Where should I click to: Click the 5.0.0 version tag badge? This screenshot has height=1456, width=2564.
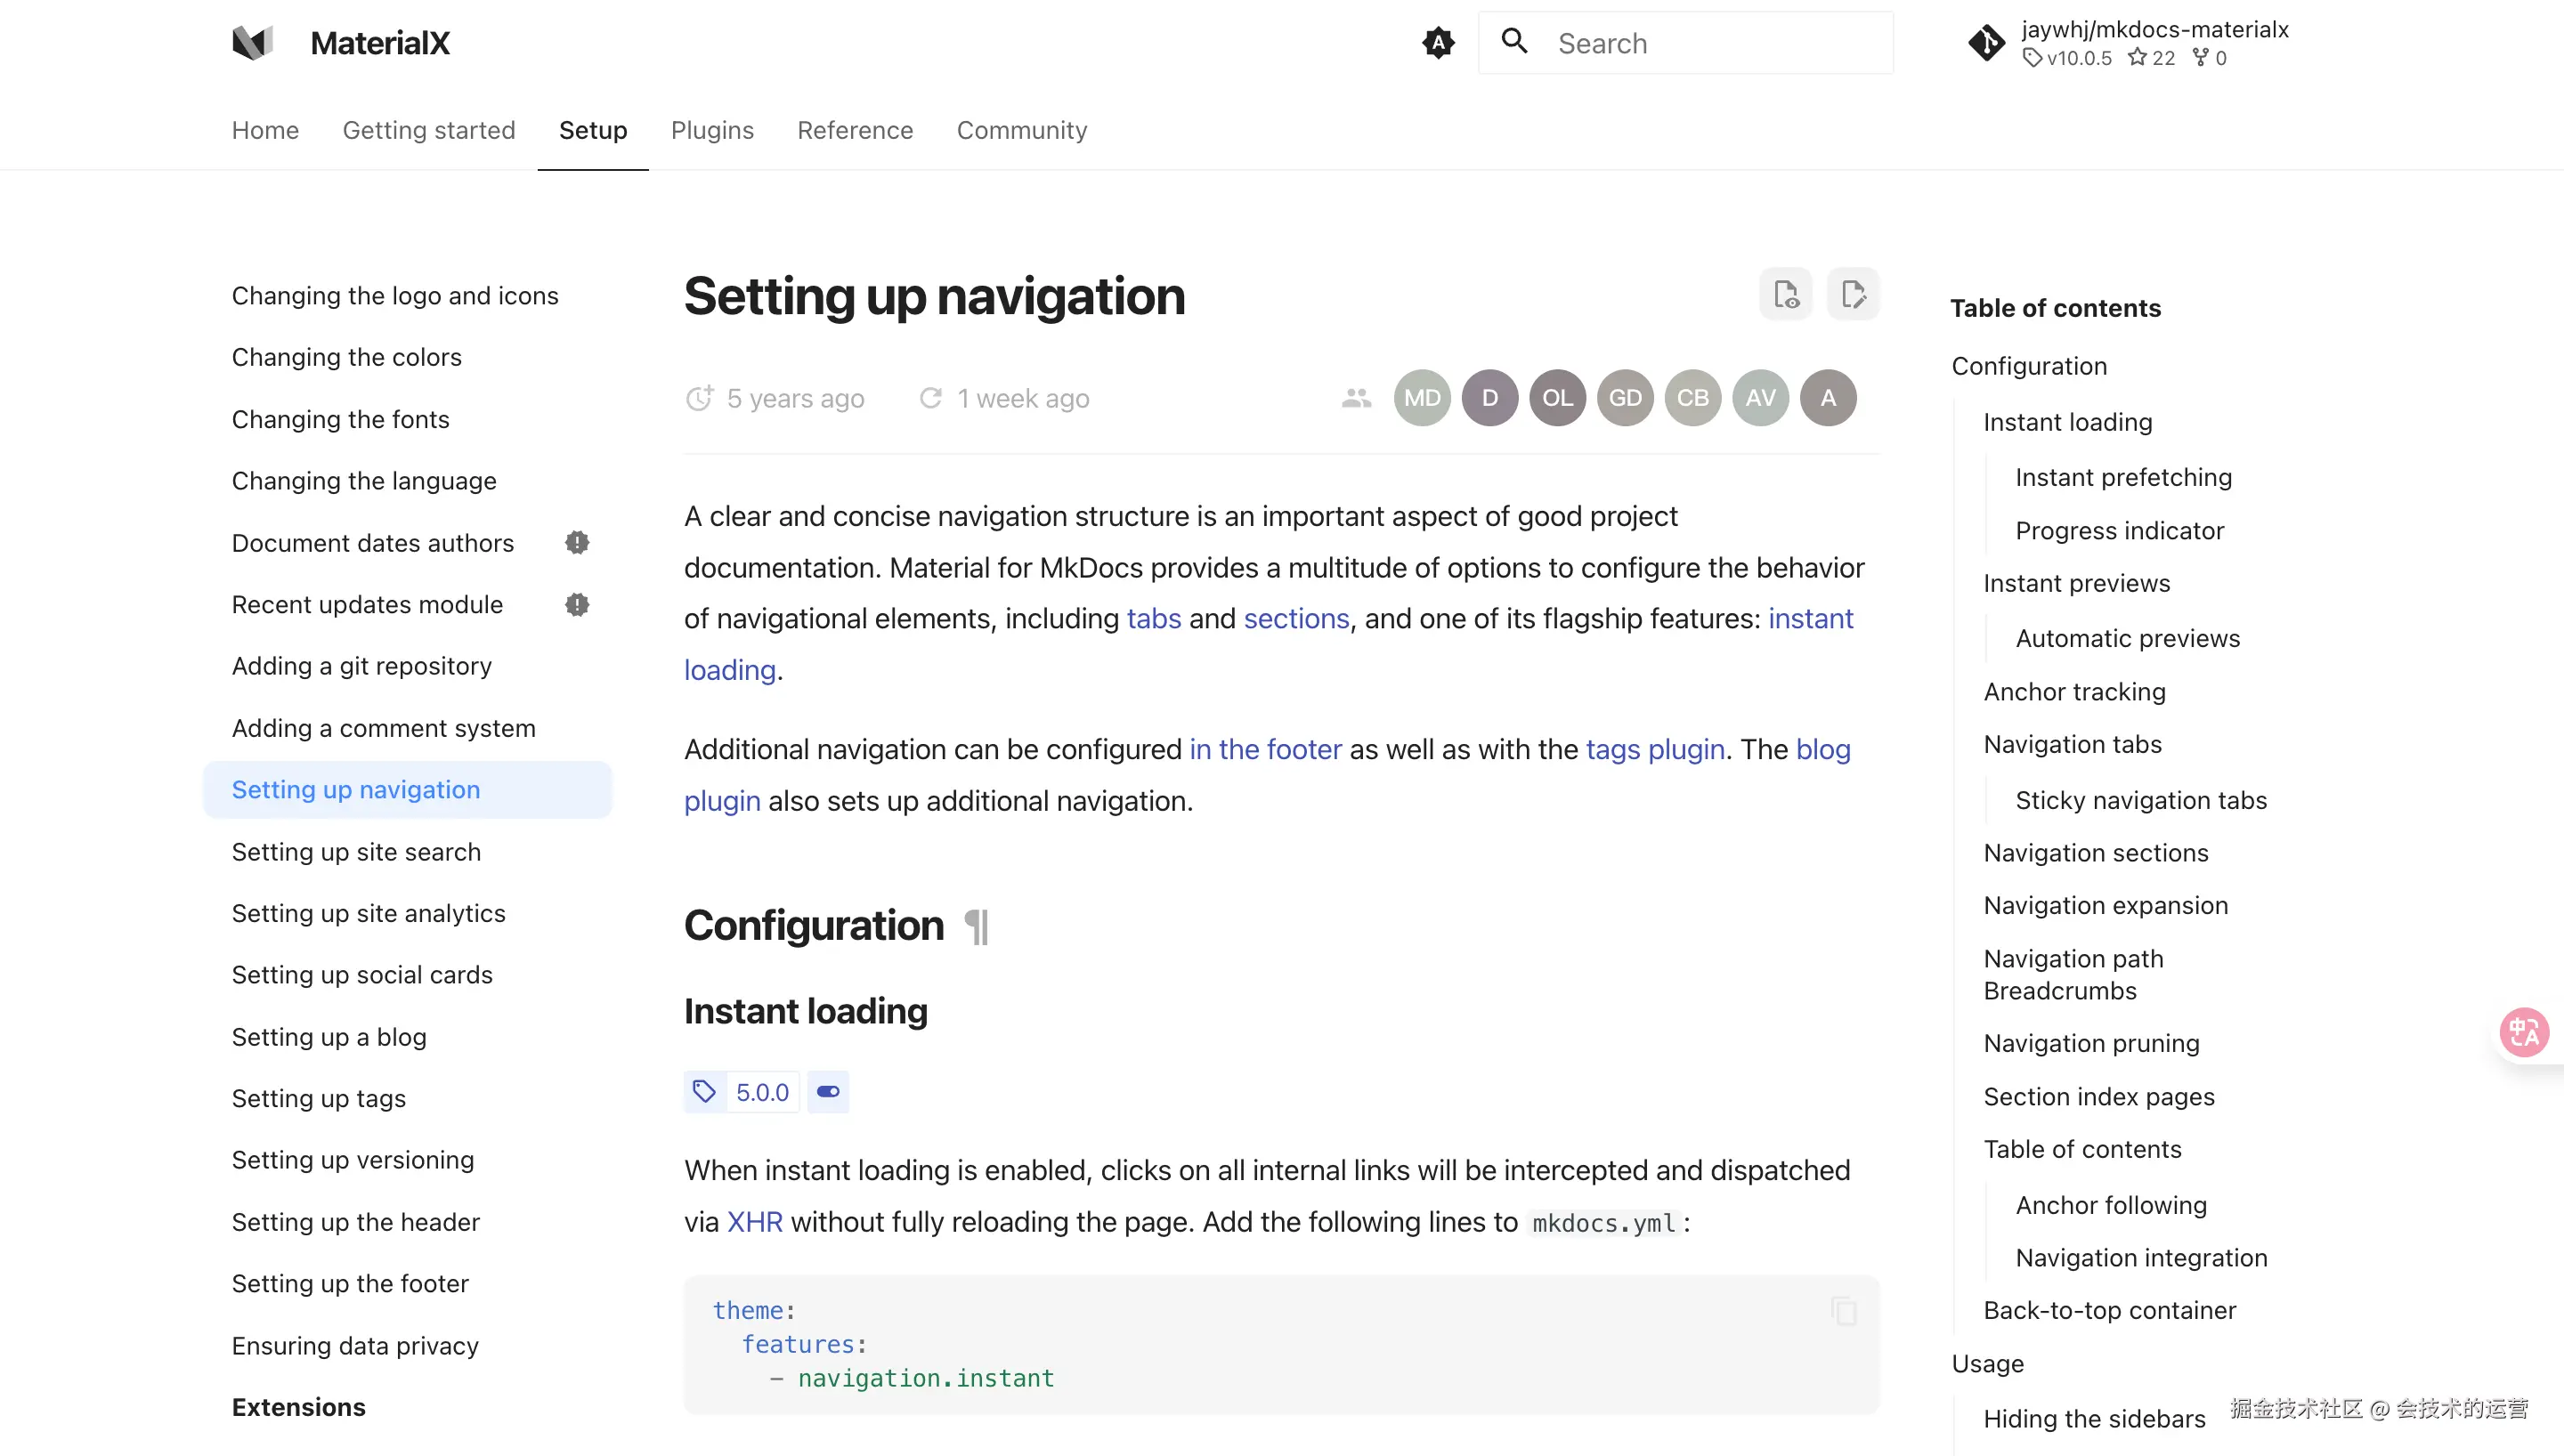pyautogui.click(x=762, y=1093)
